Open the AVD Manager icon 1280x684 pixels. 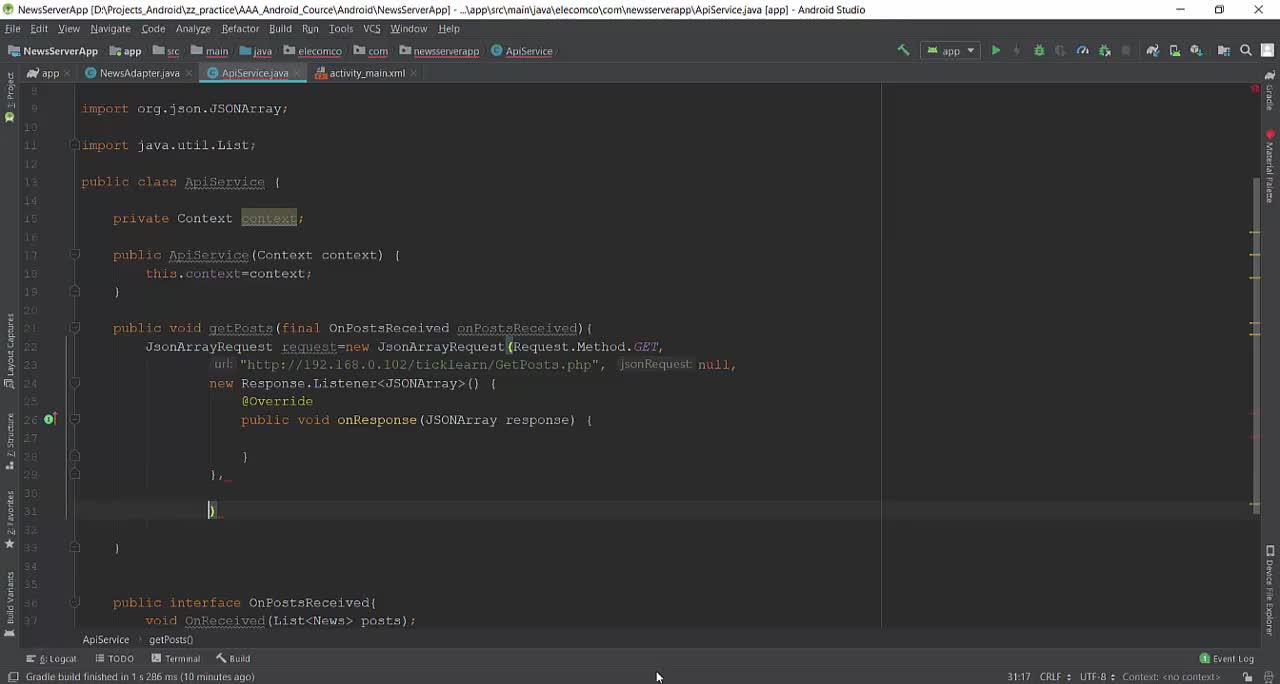coord(1175,51)
